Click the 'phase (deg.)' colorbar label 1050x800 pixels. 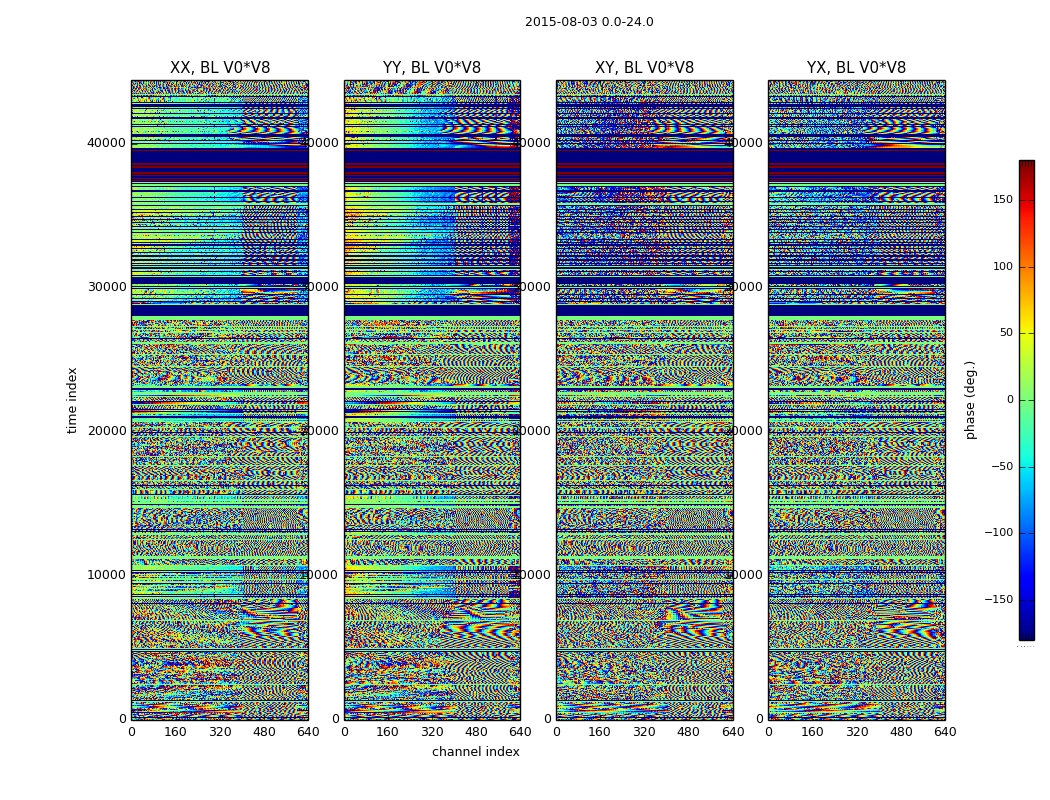(970, 400)
